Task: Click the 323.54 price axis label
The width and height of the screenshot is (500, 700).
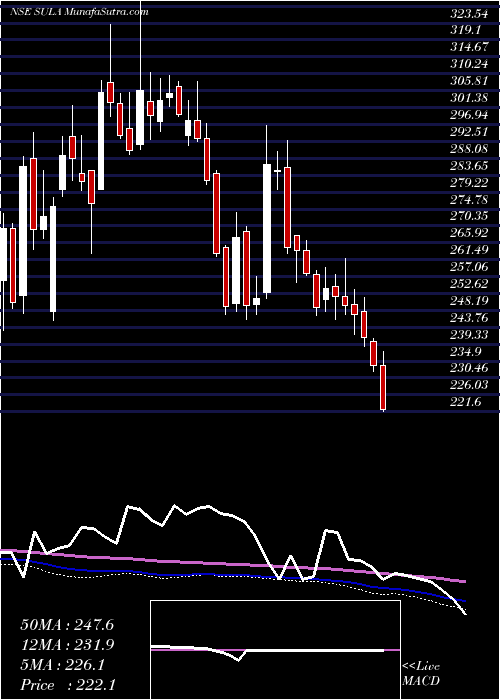Action: point(468,14)
